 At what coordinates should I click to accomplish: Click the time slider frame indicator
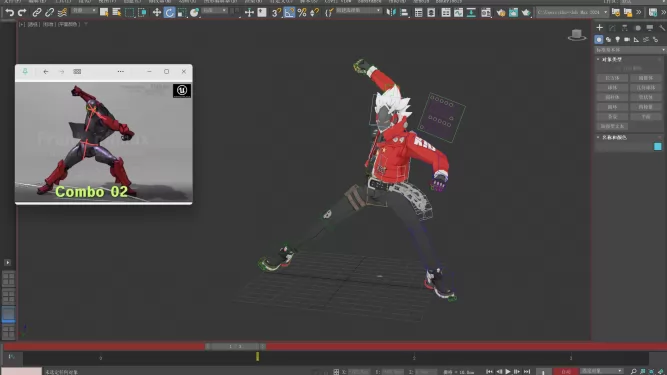coord(235,347)
